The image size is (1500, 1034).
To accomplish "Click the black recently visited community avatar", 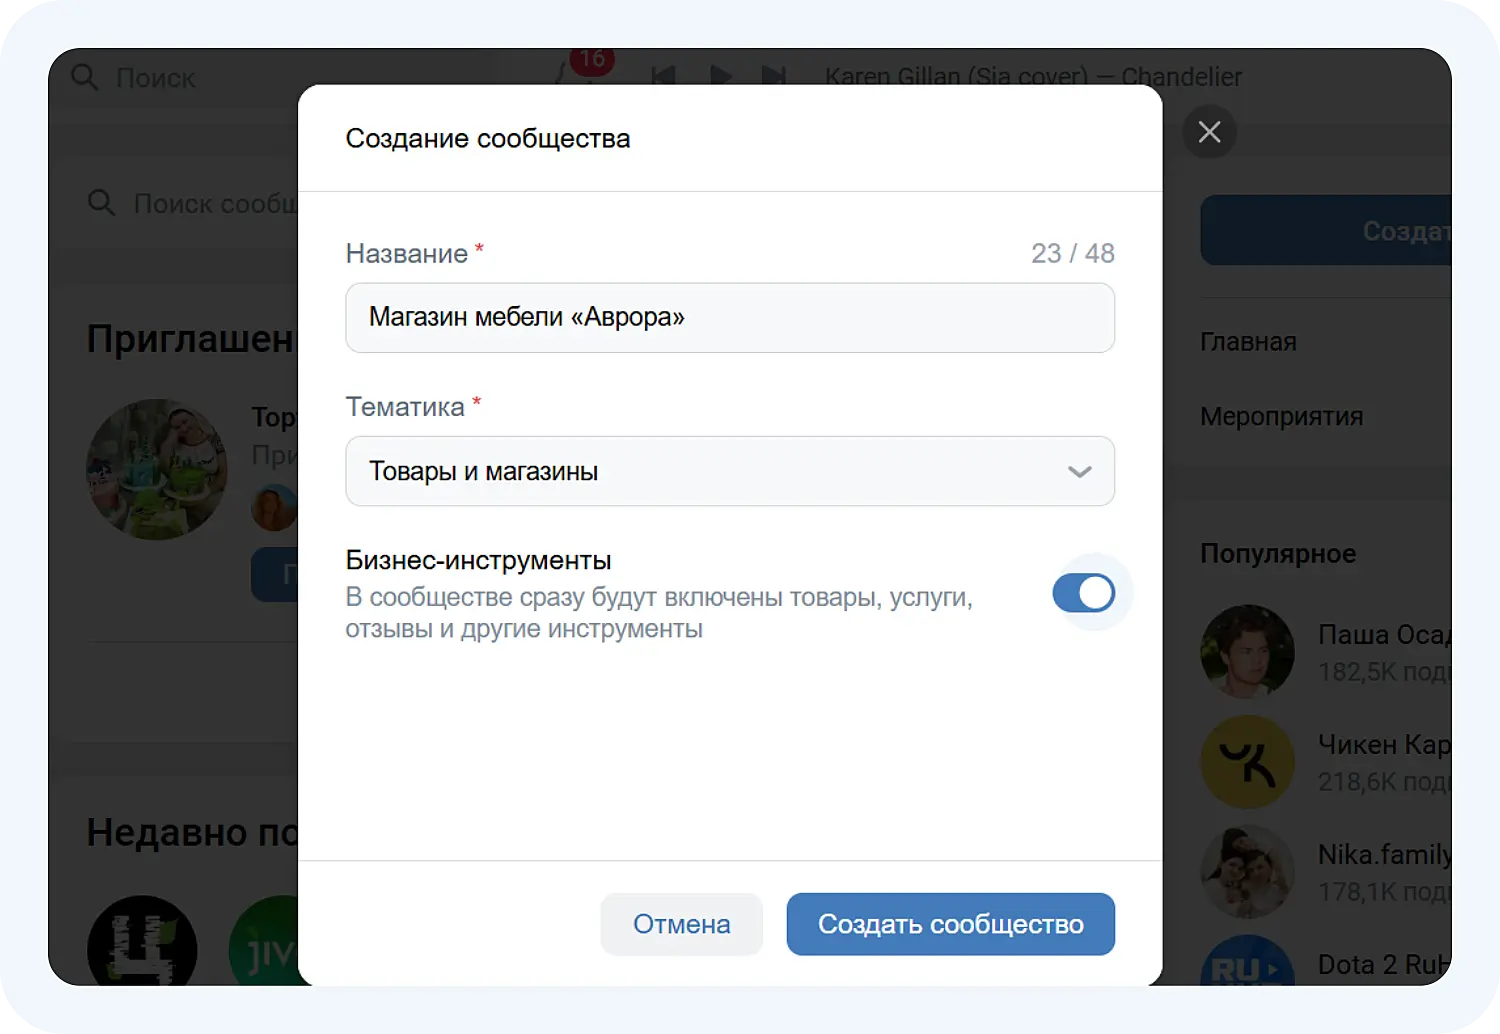I will pyautogui.click(x=142, y=940).
